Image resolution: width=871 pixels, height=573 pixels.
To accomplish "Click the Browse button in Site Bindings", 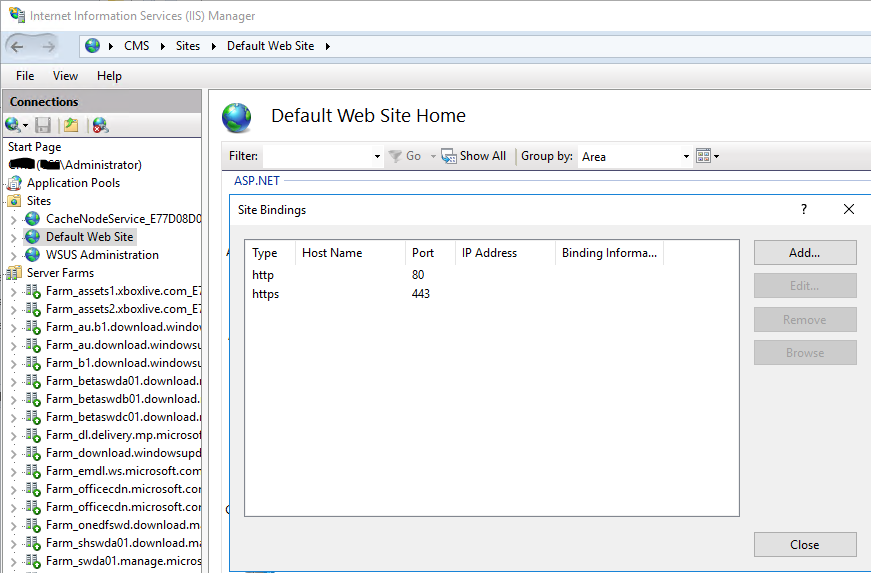I will 805,353.
